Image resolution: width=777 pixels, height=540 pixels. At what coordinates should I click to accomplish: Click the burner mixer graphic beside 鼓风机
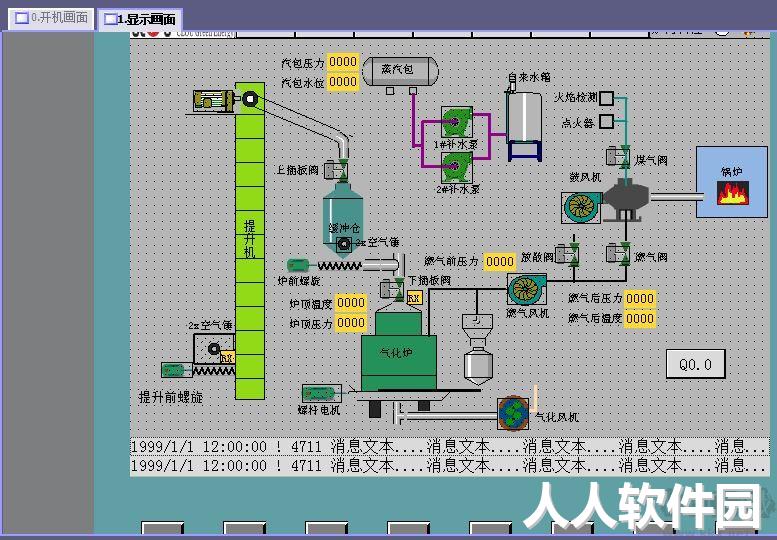[626, 200]
